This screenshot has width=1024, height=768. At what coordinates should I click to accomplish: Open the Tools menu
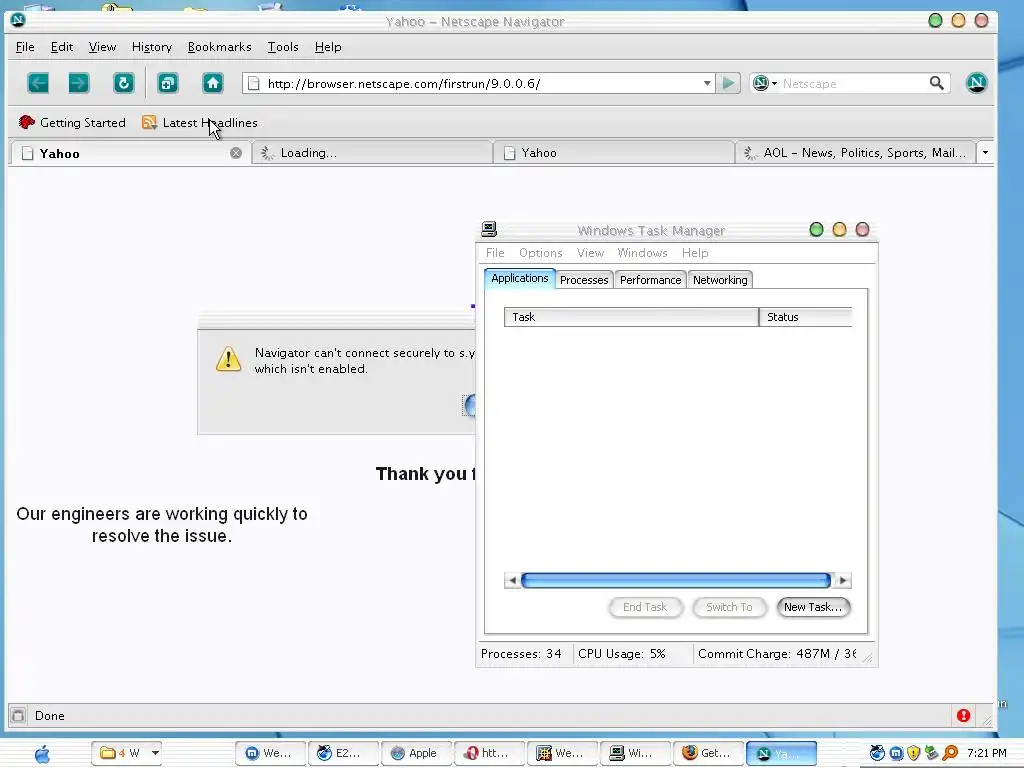283,46
